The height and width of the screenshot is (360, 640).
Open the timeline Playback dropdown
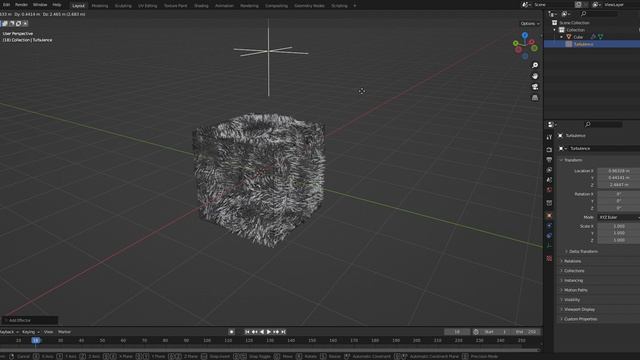(9, 332)
